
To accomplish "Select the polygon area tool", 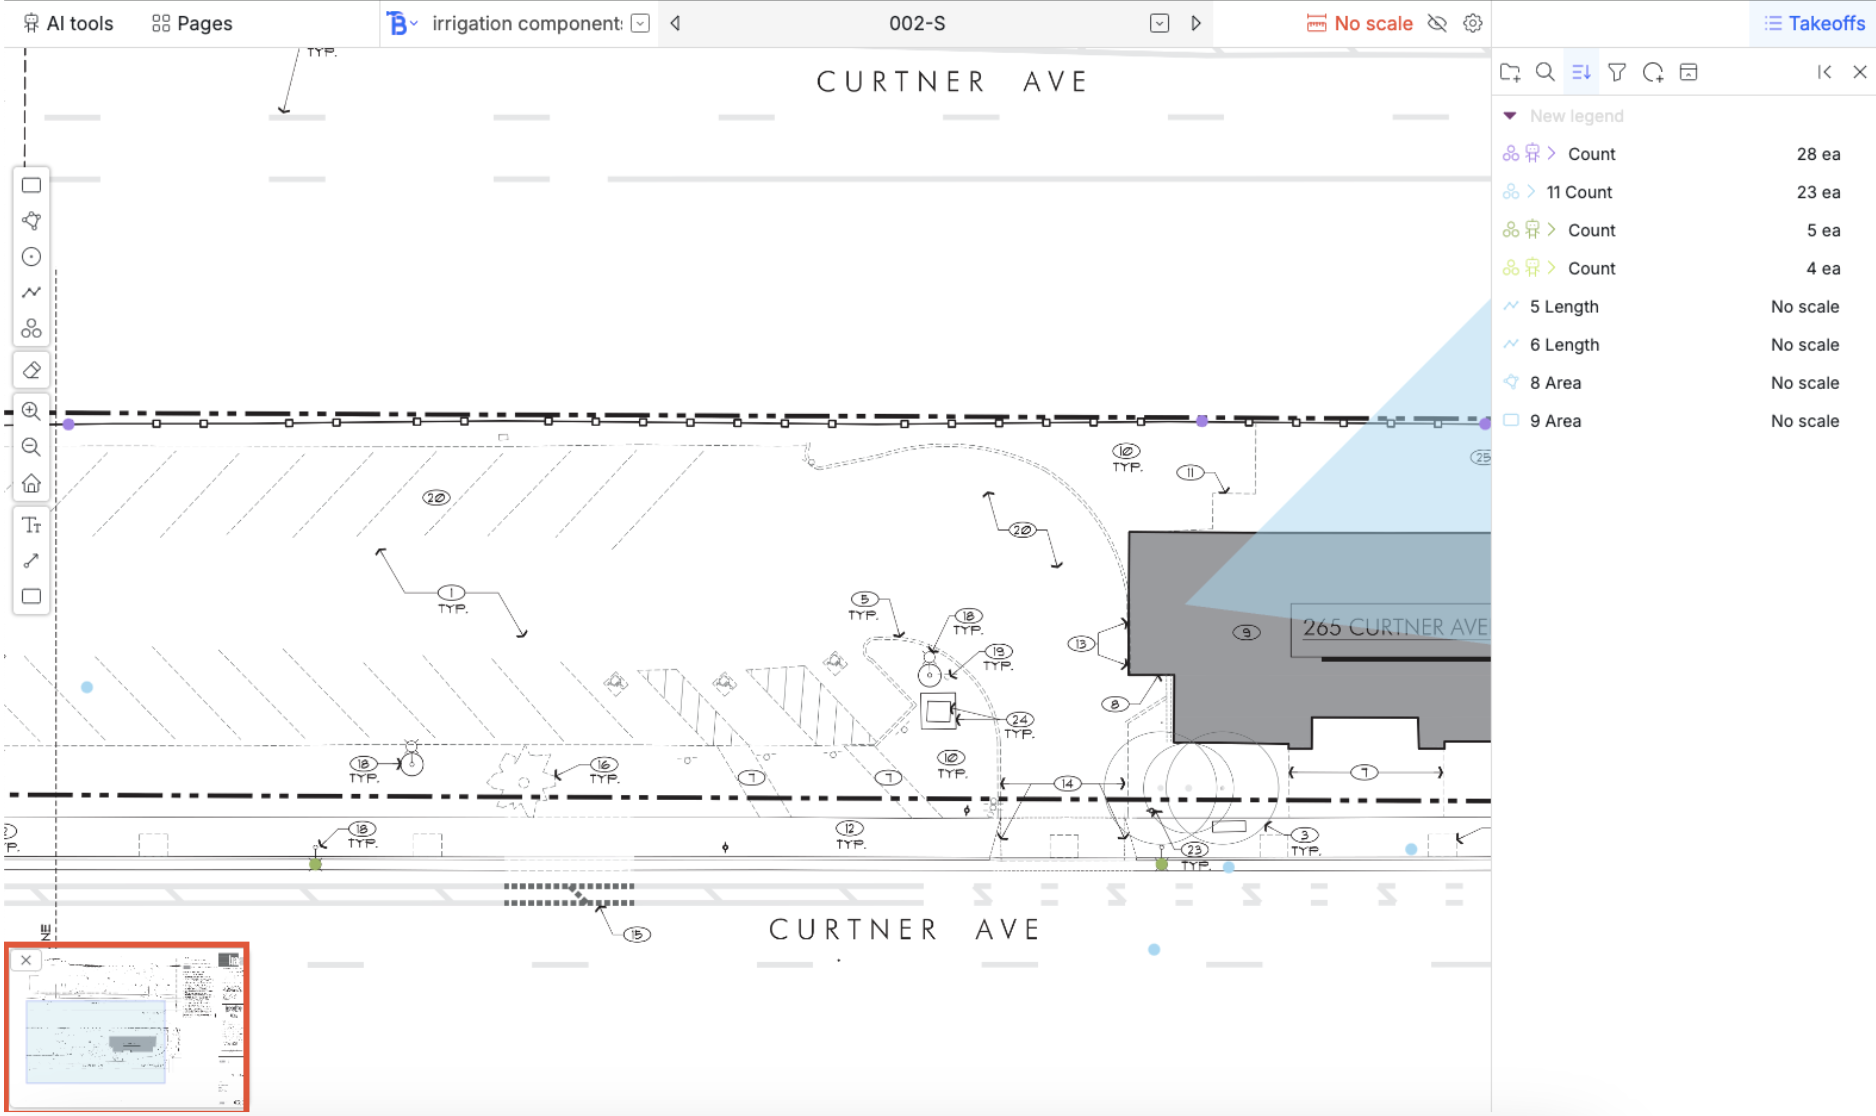I will (32, 221).
